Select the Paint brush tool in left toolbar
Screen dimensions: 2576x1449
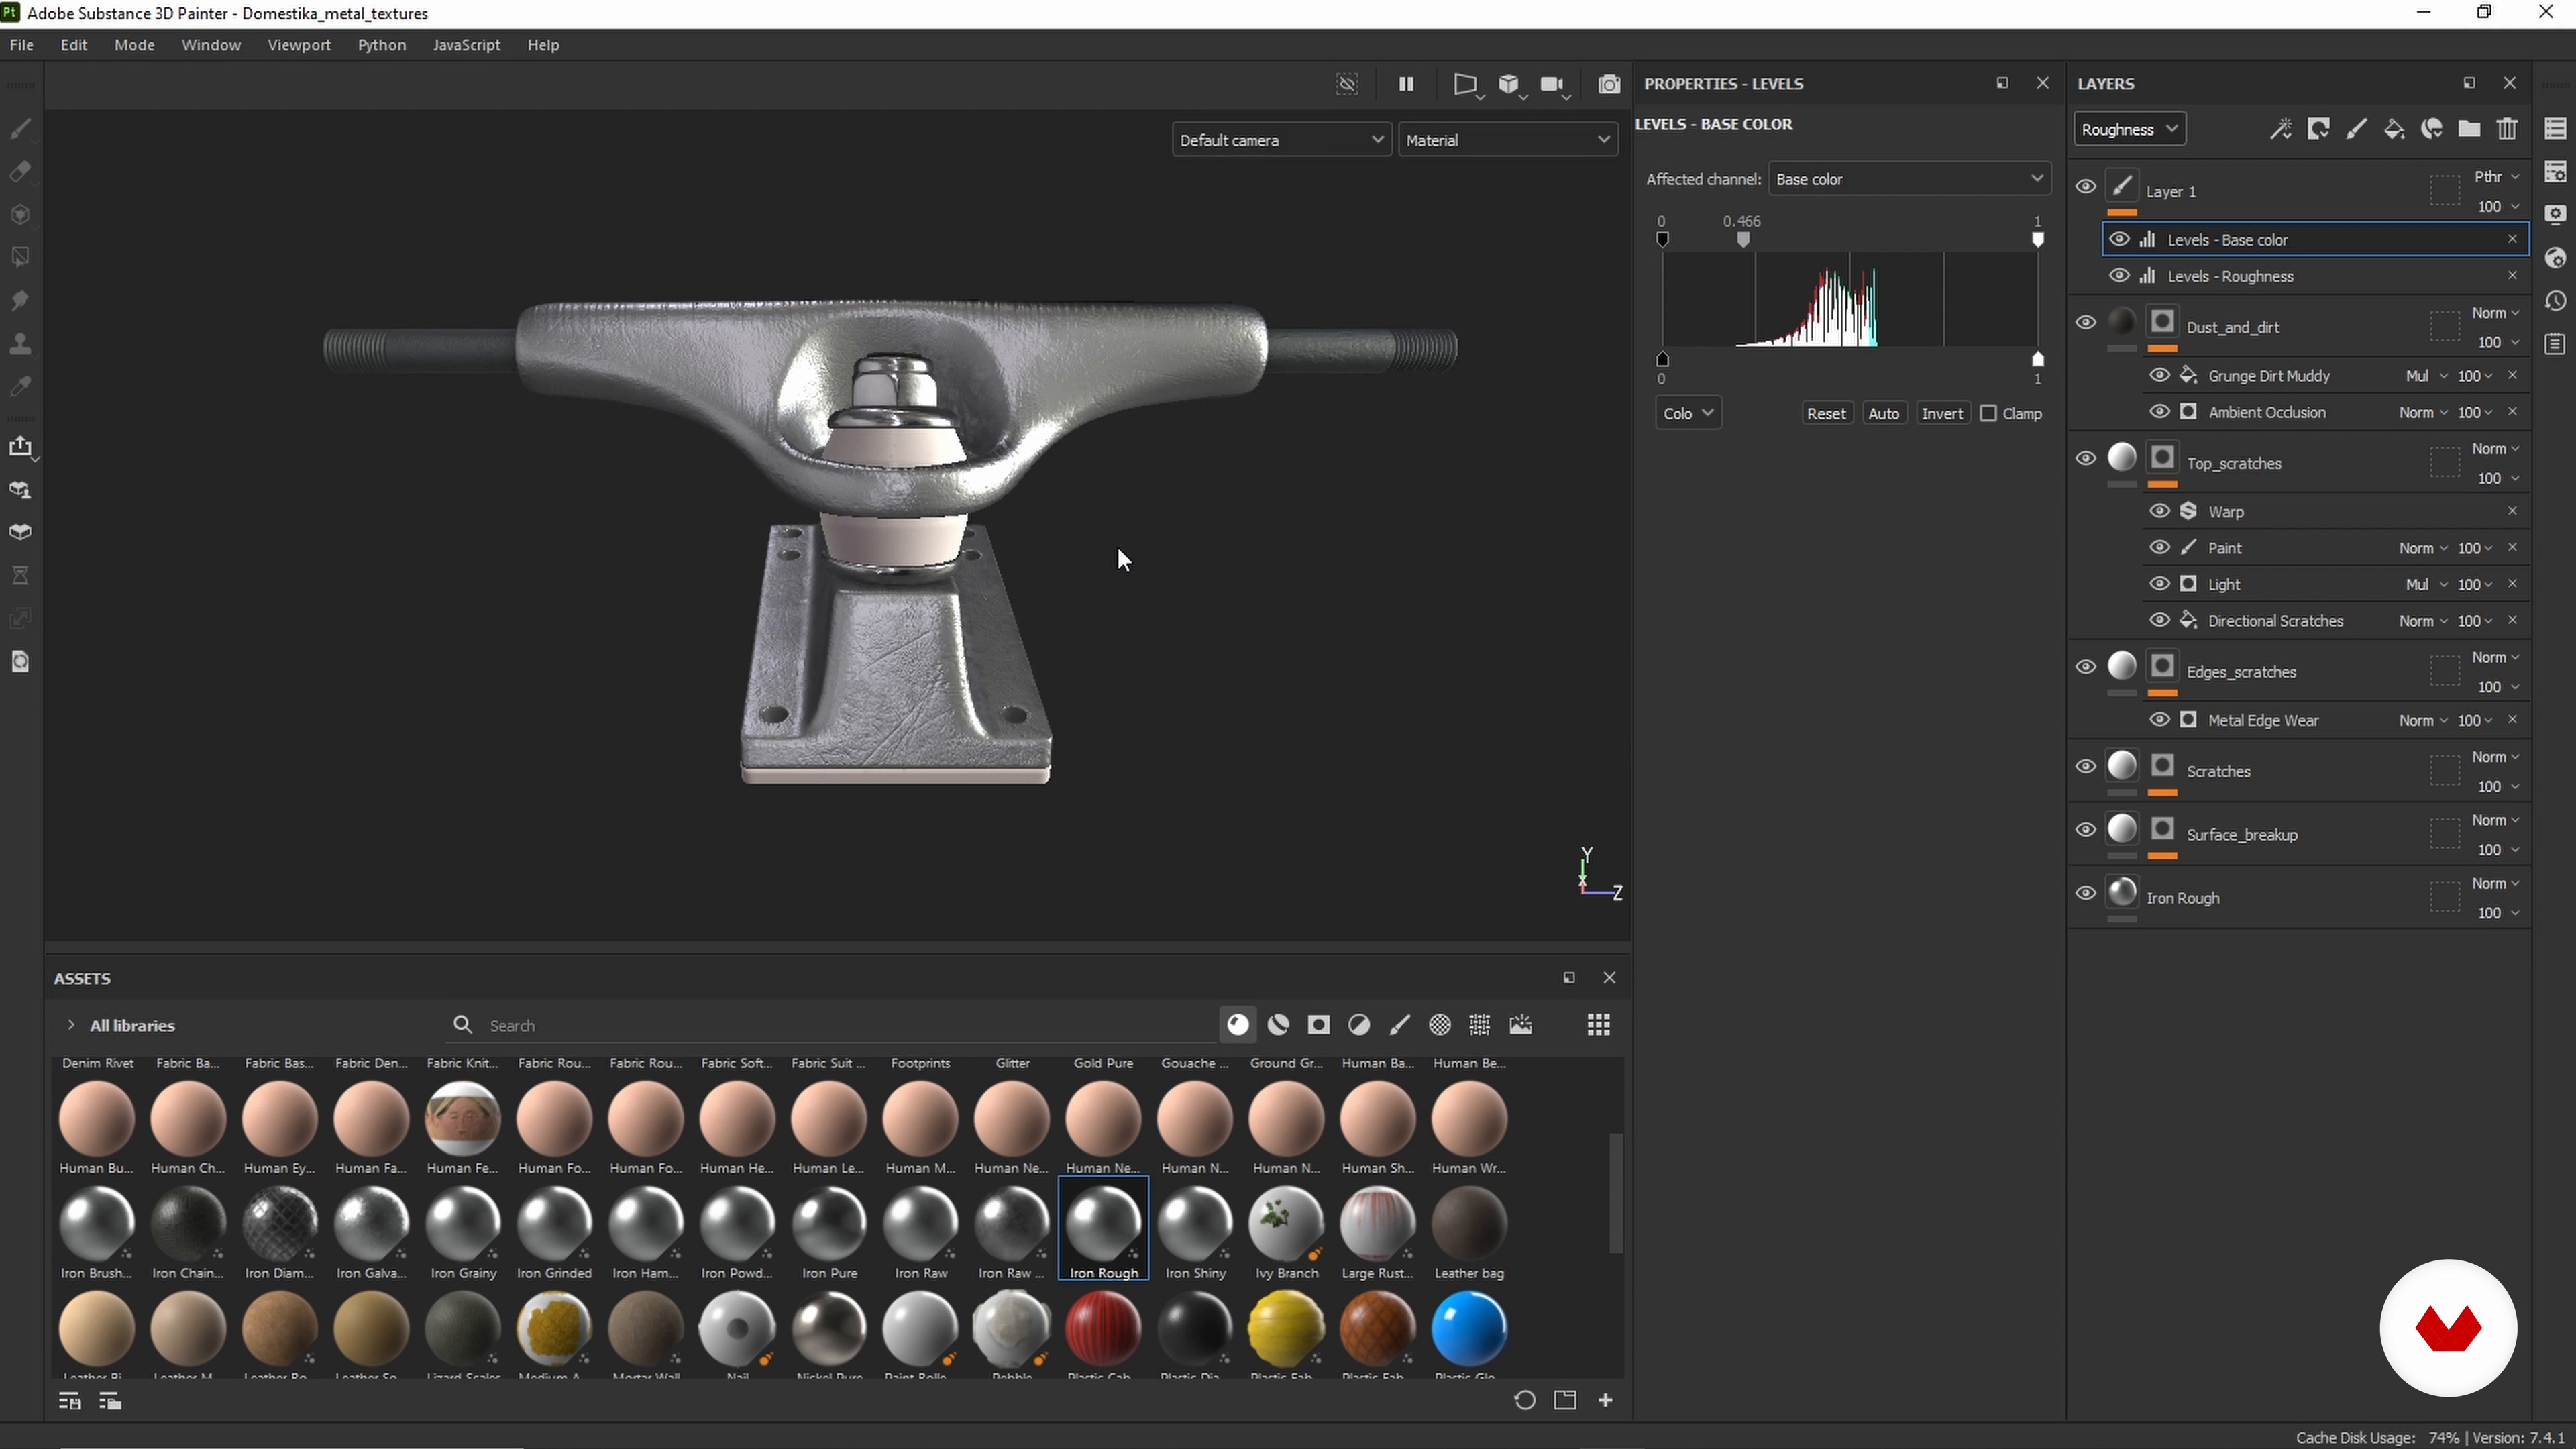click(20, 128)
